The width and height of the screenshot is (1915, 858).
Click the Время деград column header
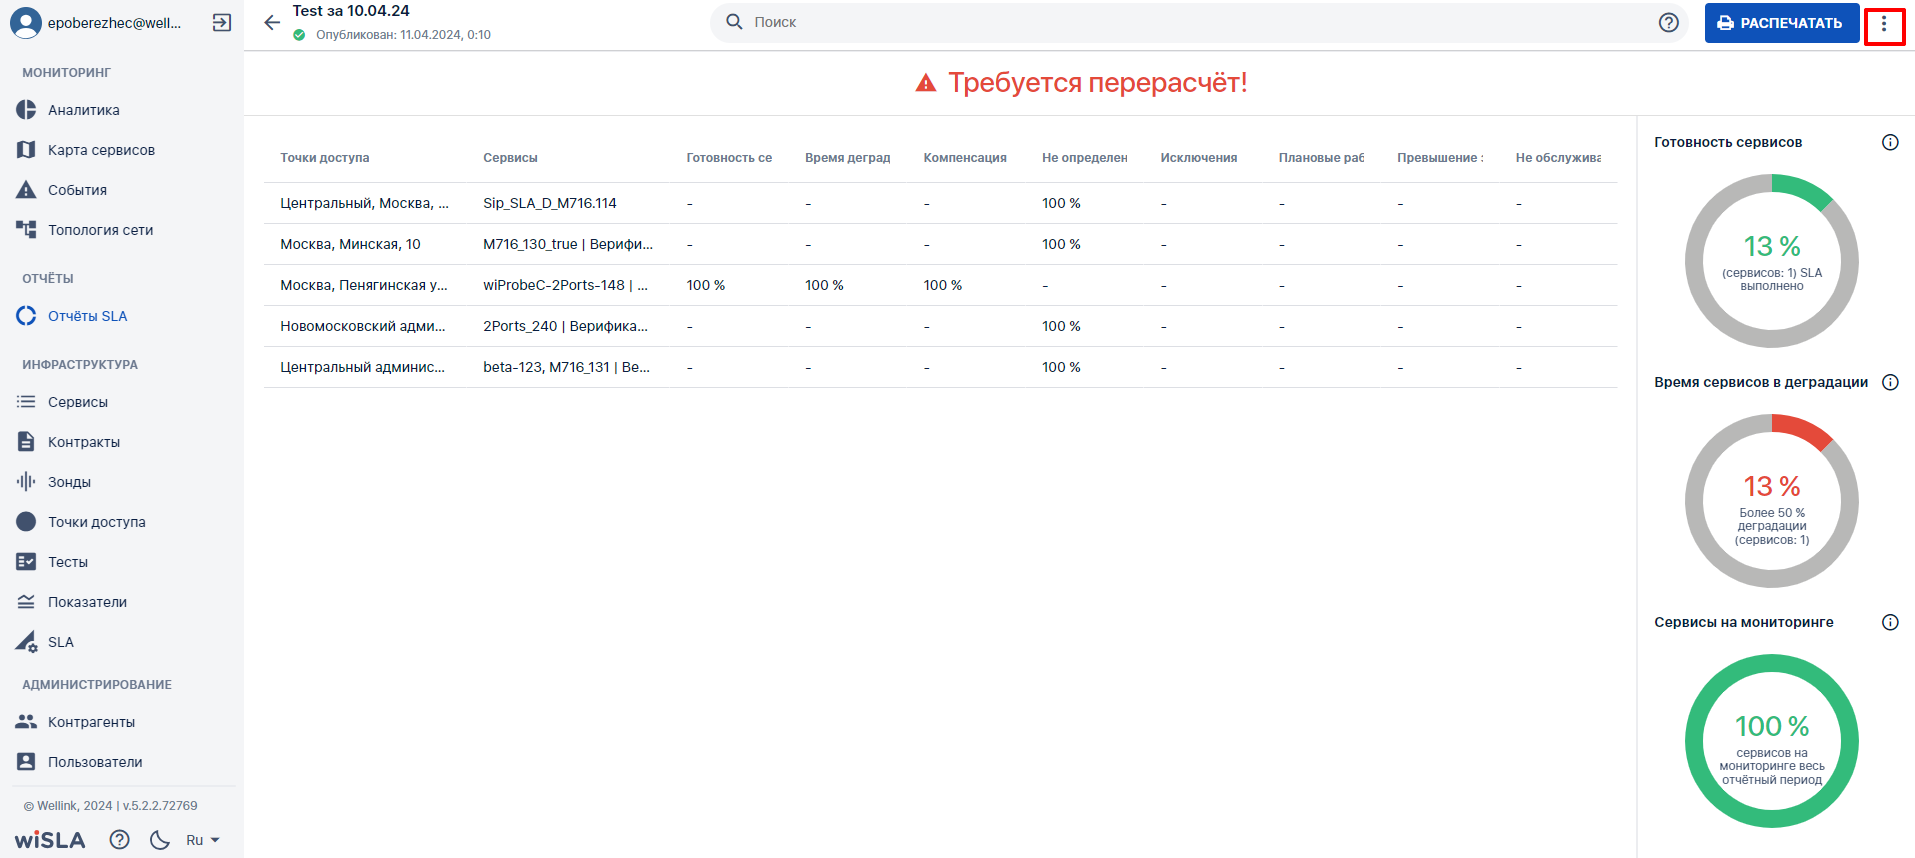(848, 158)
